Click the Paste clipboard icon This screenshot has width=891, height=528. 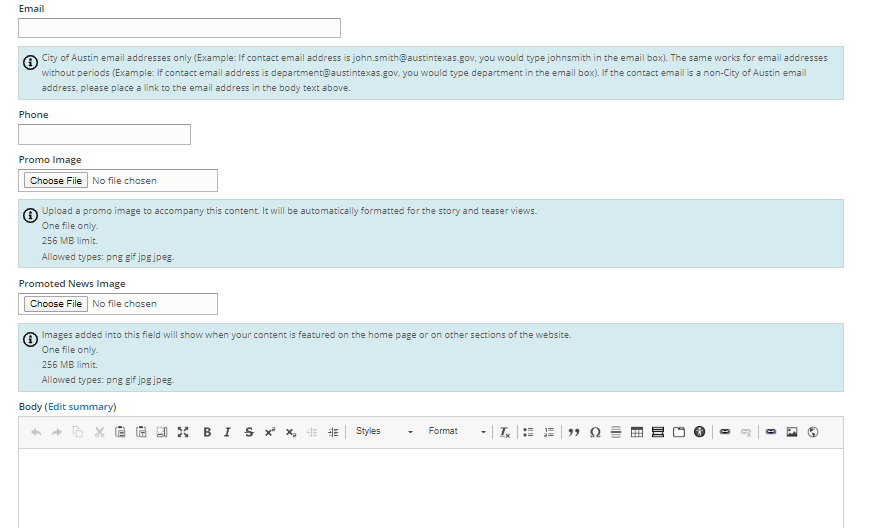click(x=120, y=433)
